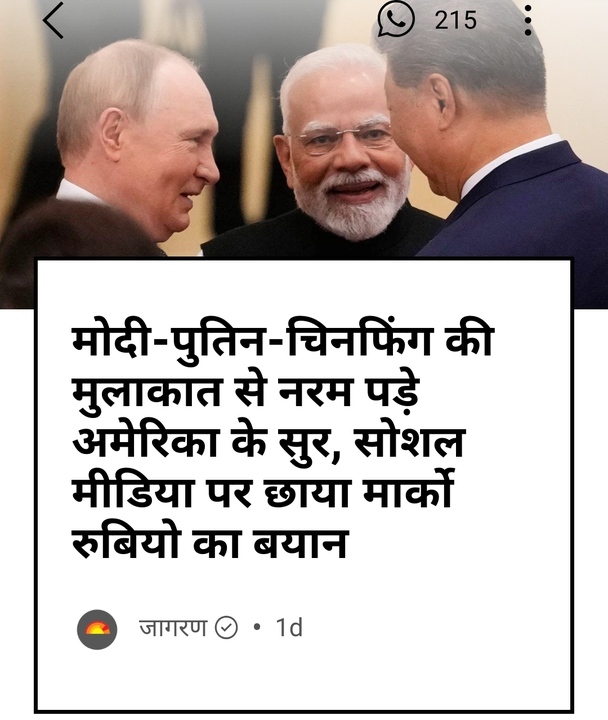Tap the 1d timestamp
This screenshot has width=608, height=720.
tap(289, 627)
